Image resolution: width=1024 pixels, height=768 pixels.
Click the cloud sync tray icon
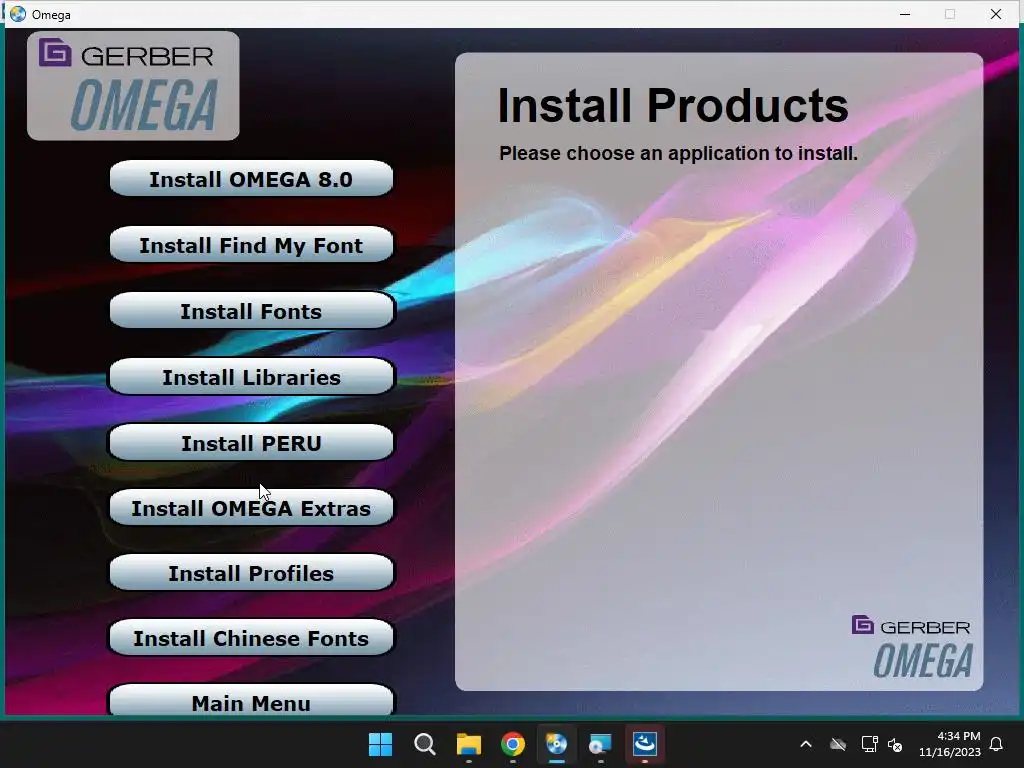(838, 744)
